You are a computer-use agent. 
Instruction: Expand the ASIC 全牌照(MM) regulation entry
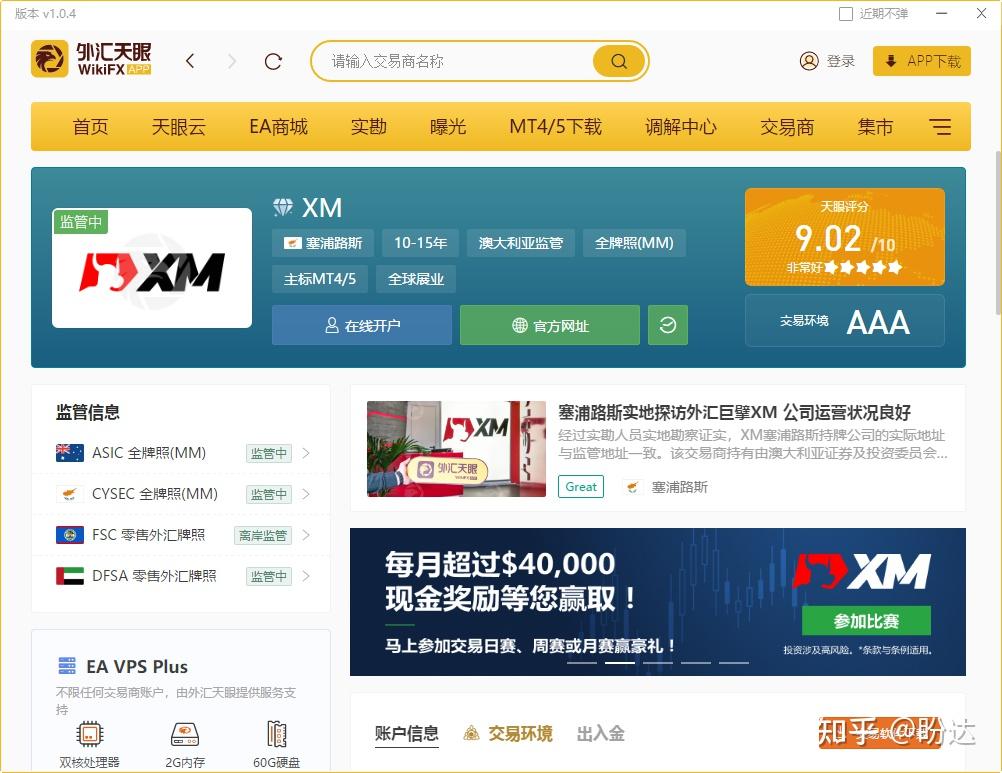306,453
